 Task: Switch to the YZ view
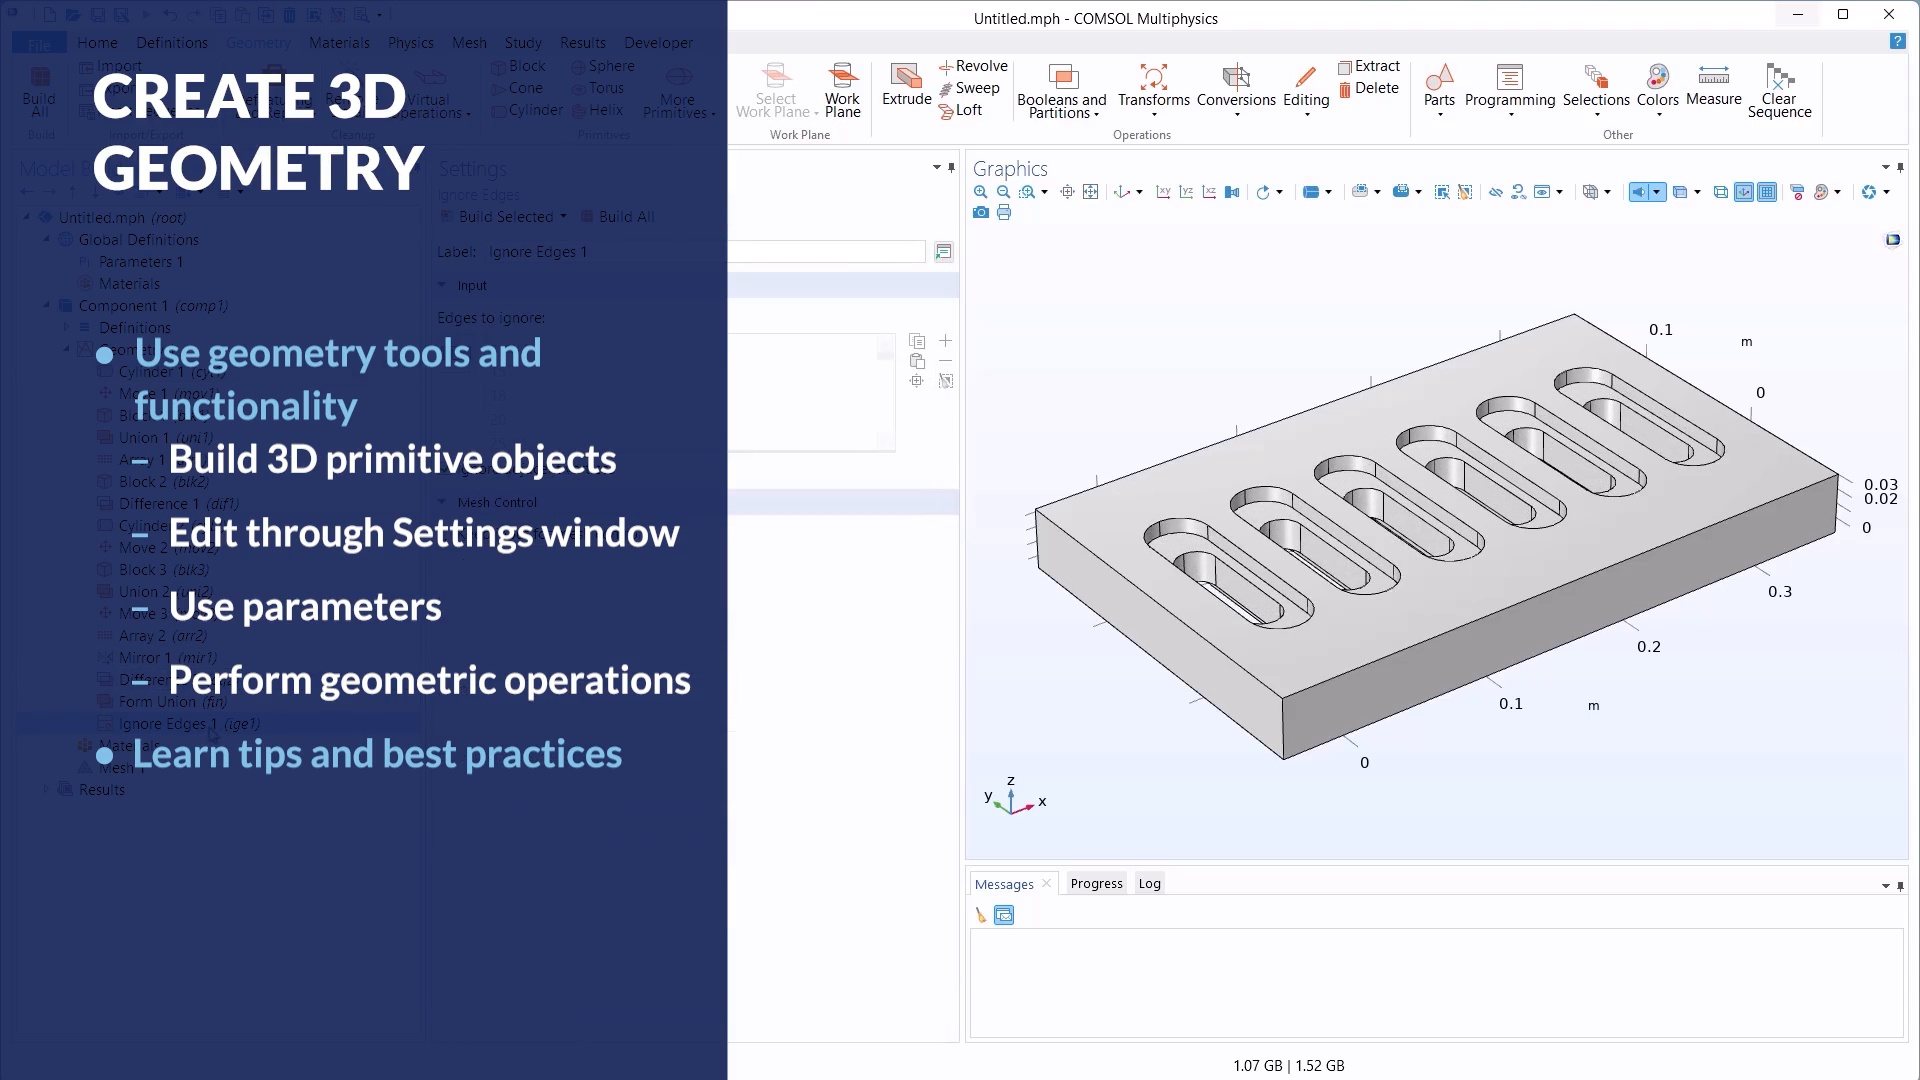coord(1186,192)
